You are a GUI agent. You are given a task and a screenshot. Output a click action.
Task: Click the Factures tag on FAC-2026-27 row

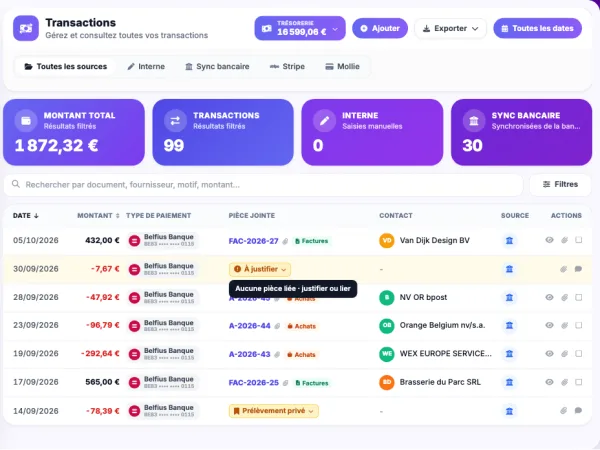[x=312, y=241]
